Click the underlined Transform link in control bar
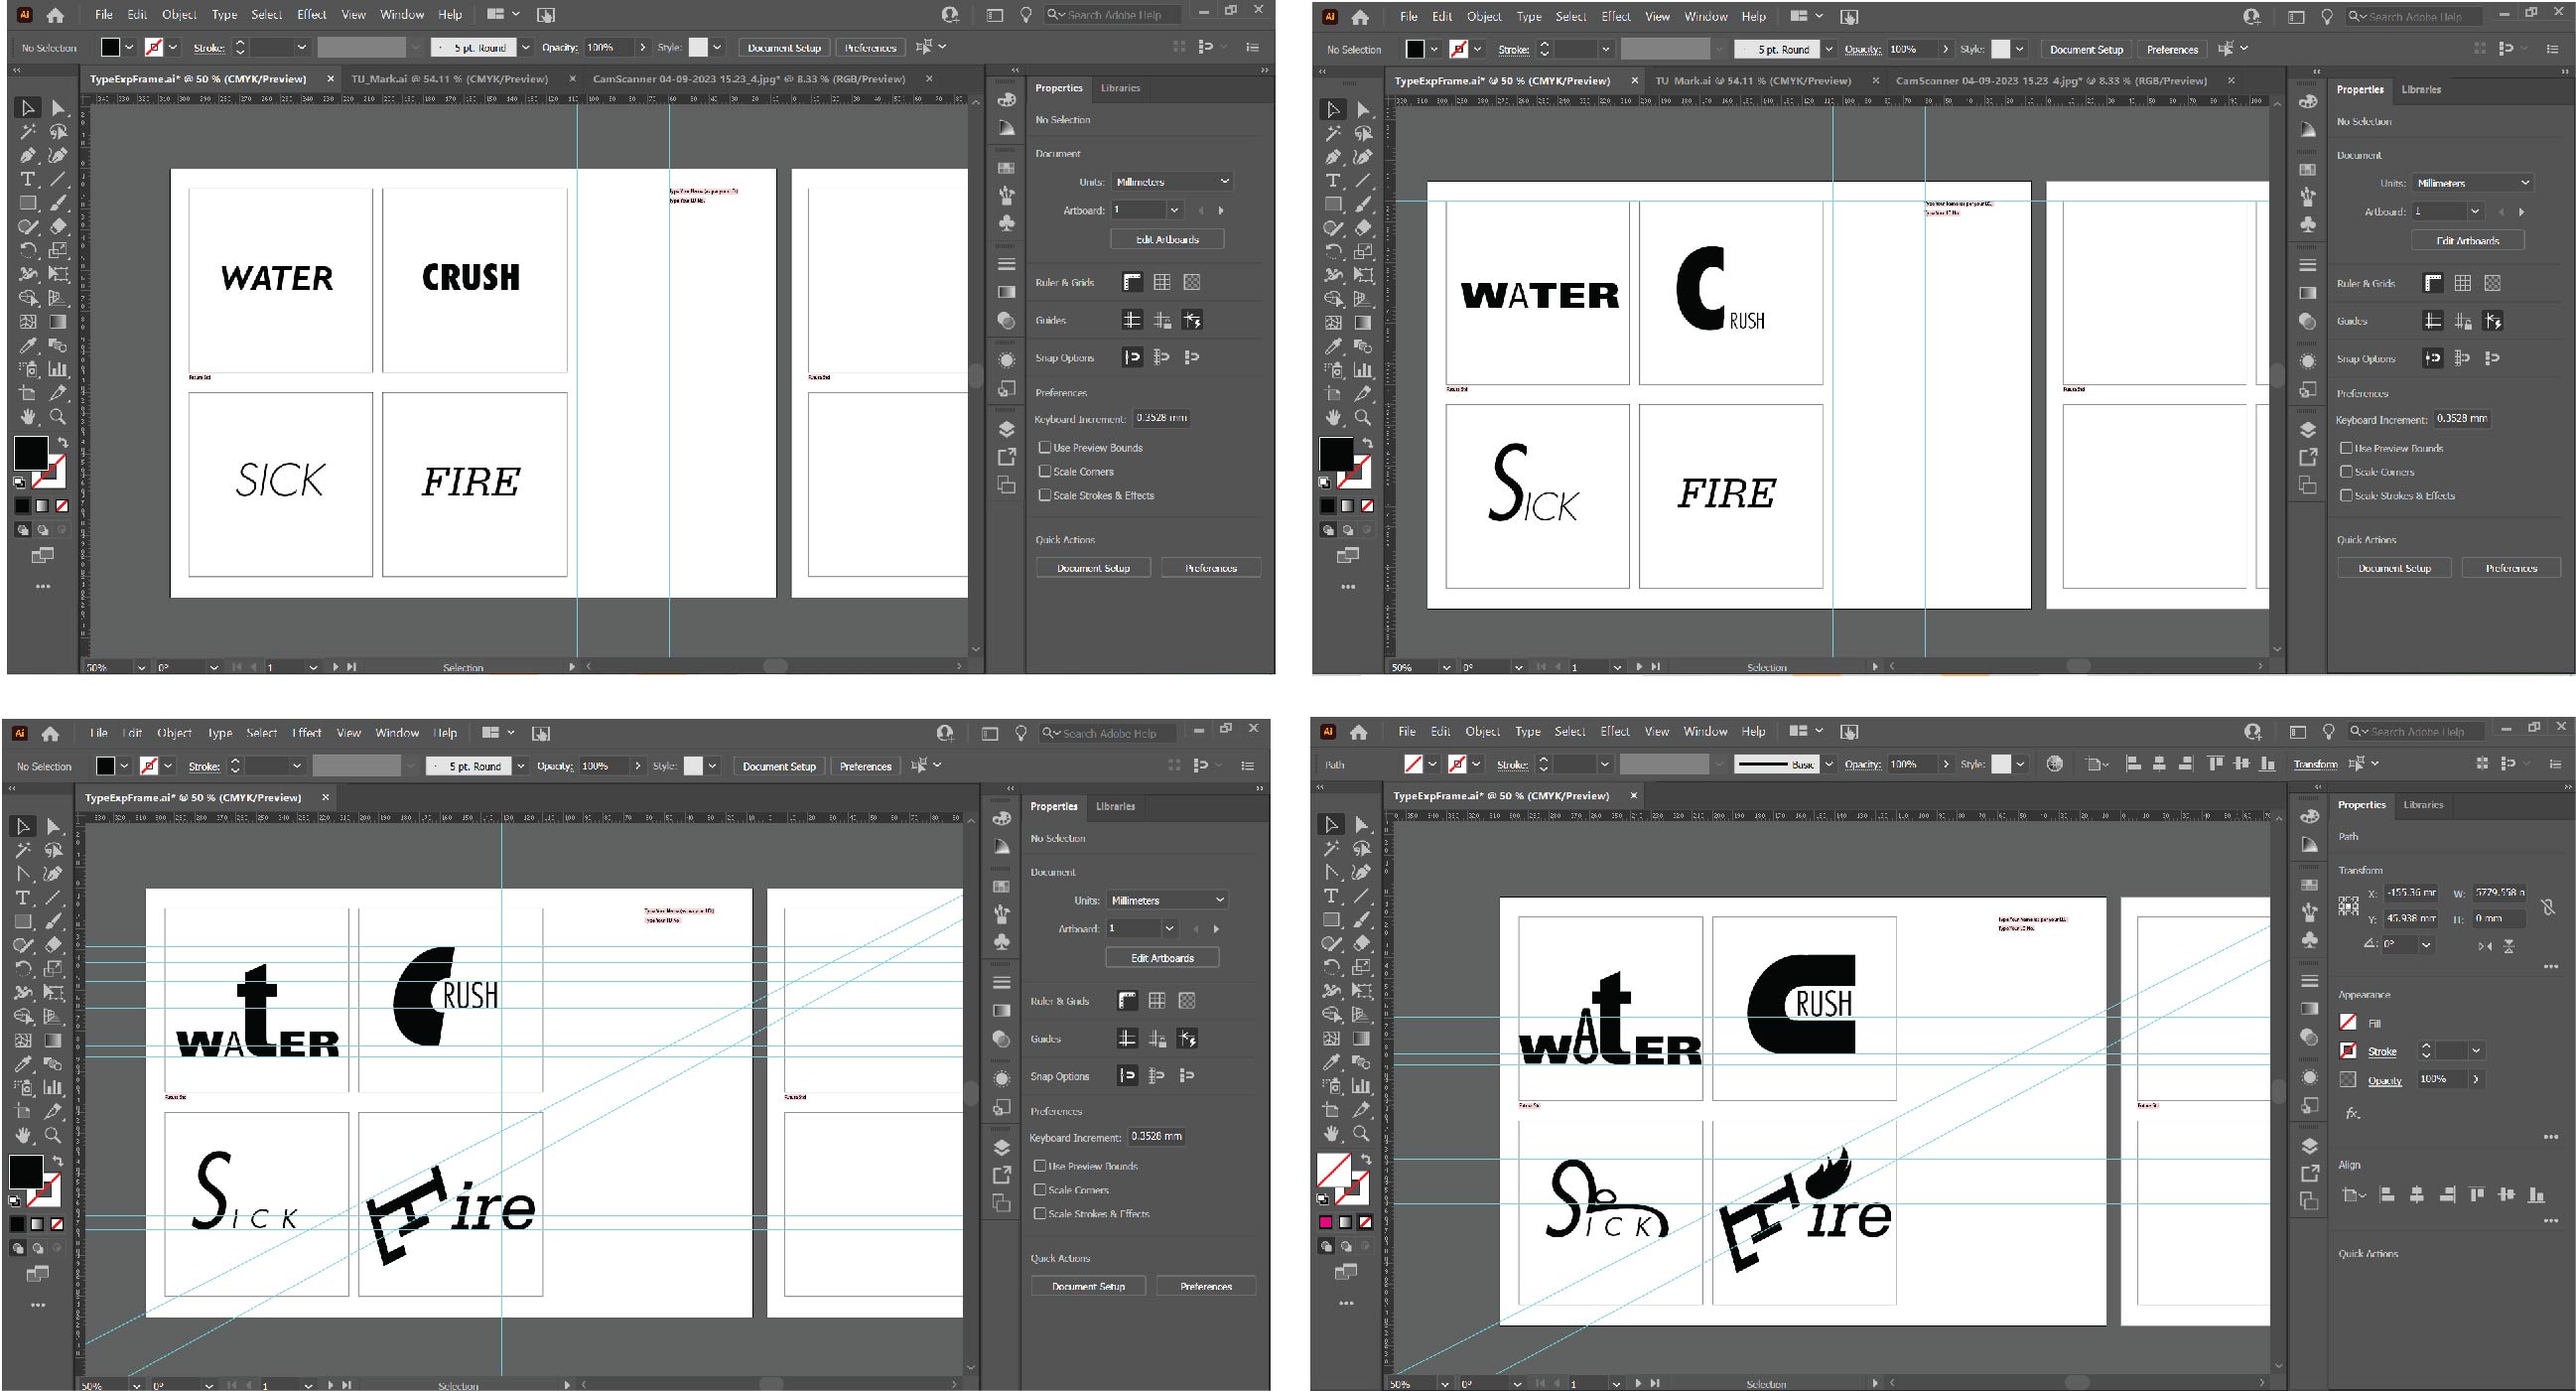 (x=2315, y=764)
